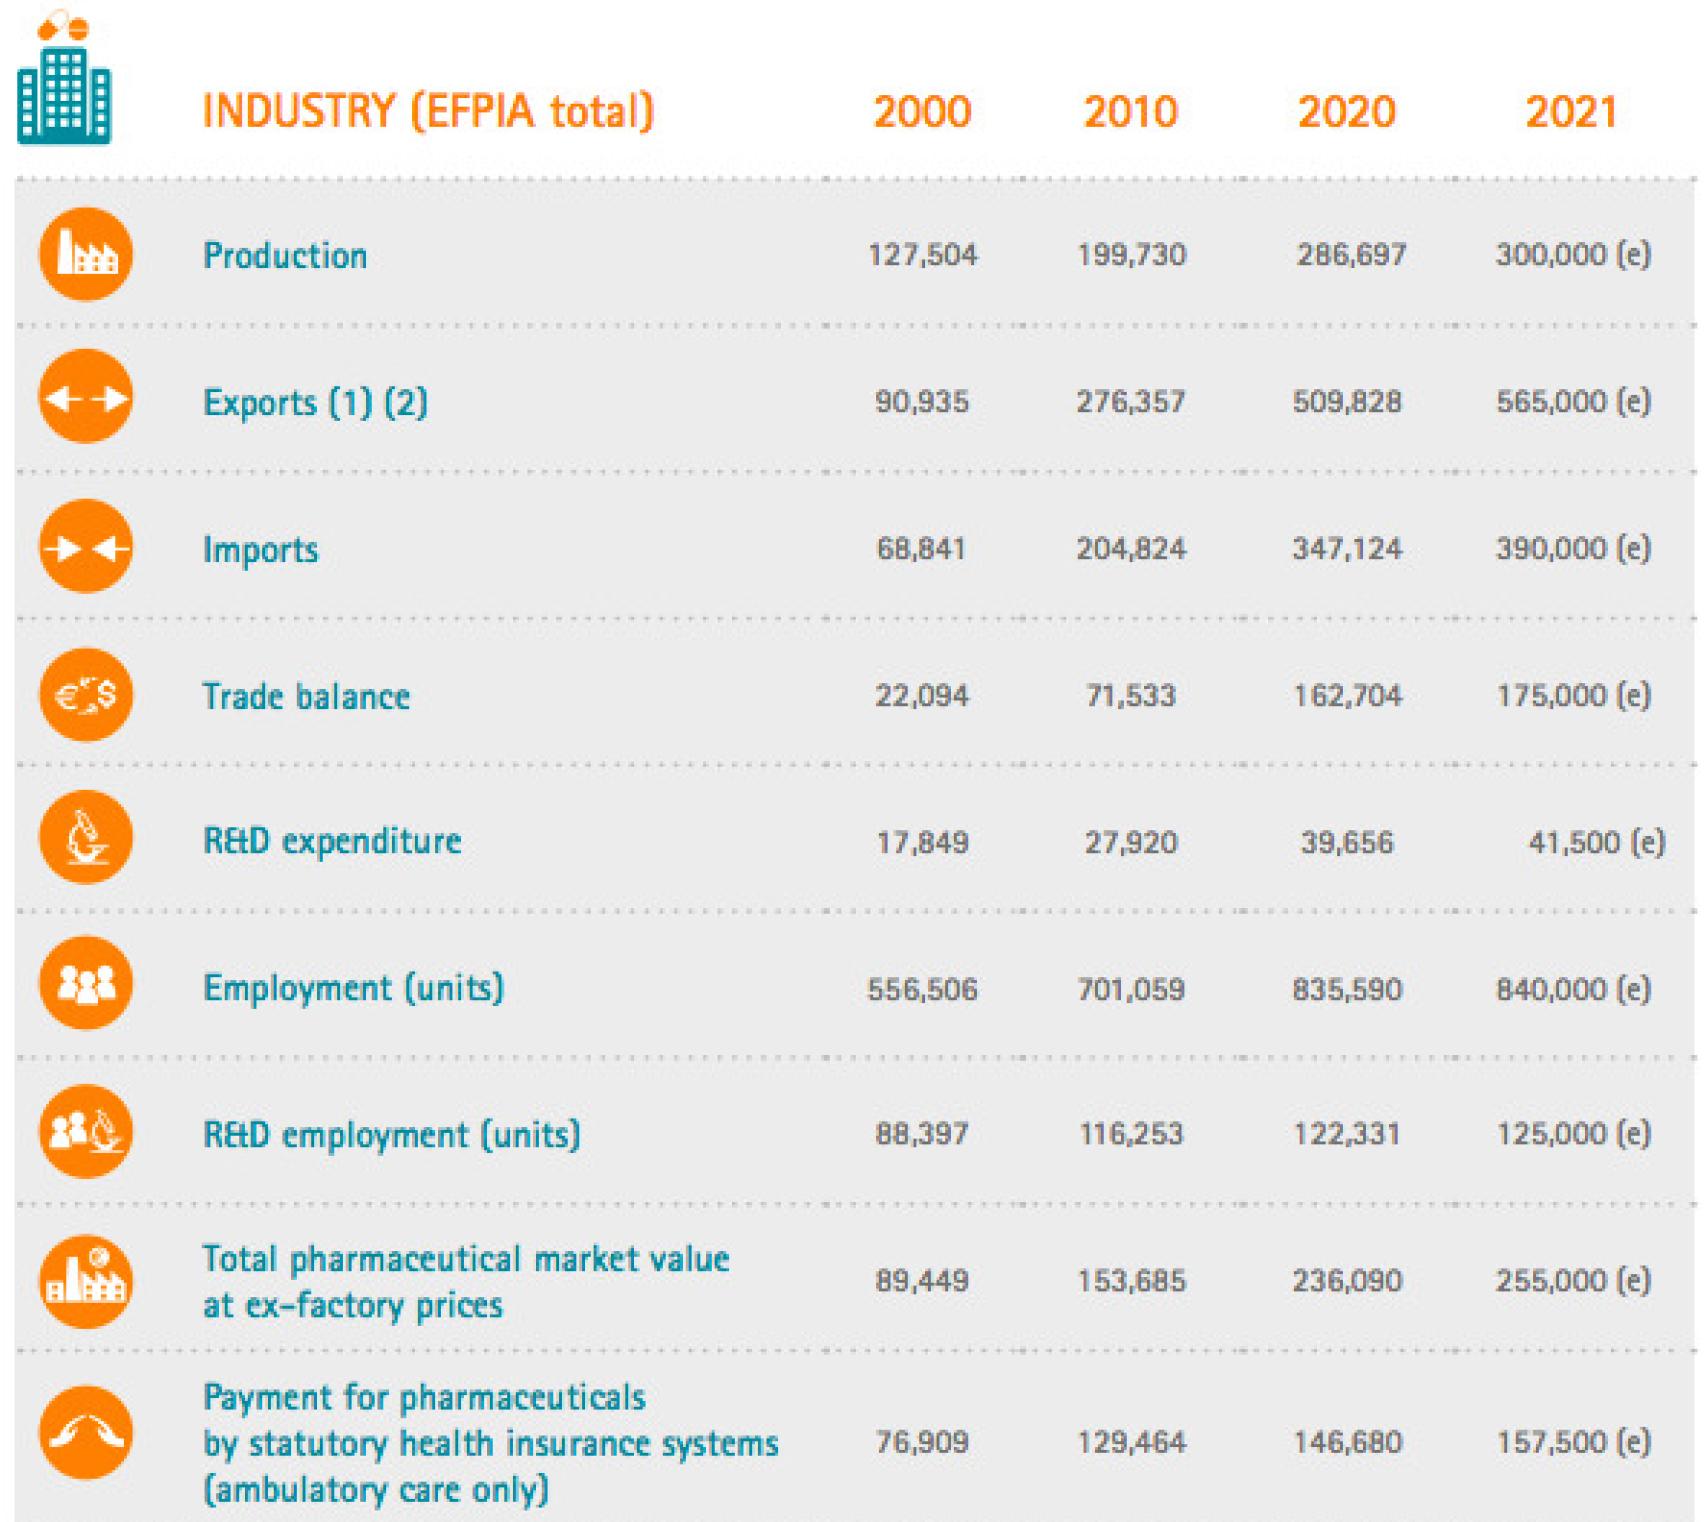
Task: Select the R&D expenditure value 41,500 (e)
Action: [1585, 842]
